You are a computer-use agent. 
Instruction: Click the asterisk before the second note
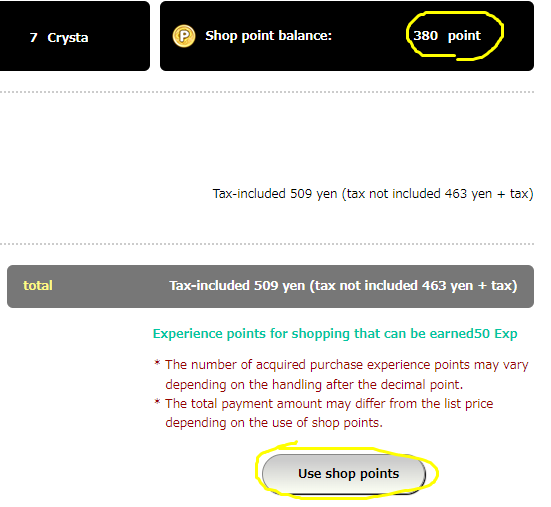click(x=157, y=402)
